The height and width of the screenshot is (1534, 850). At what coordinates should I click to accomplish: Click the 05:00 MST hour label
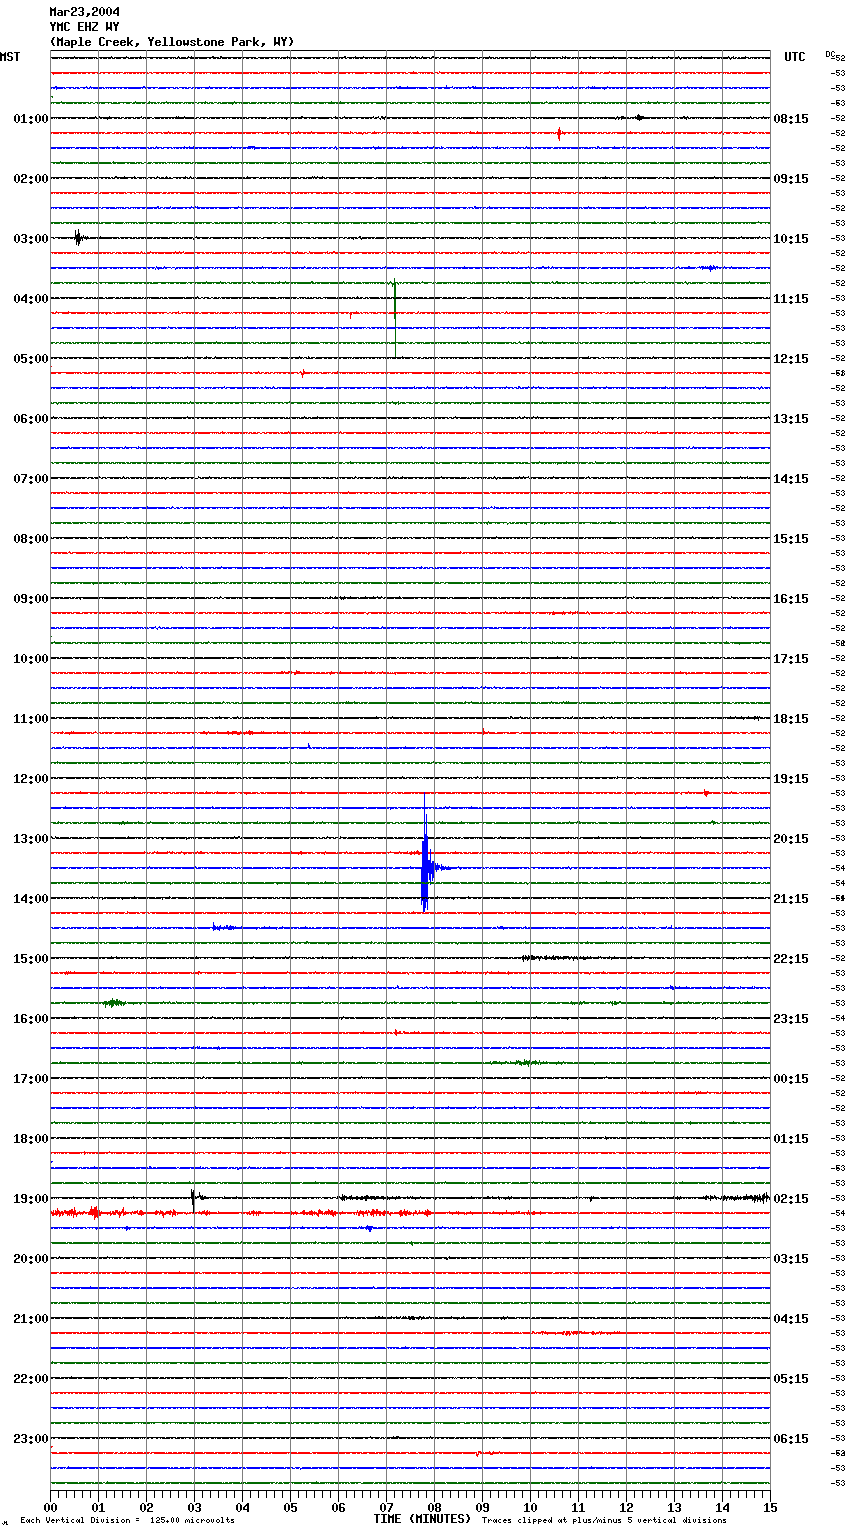click(31, 359)
